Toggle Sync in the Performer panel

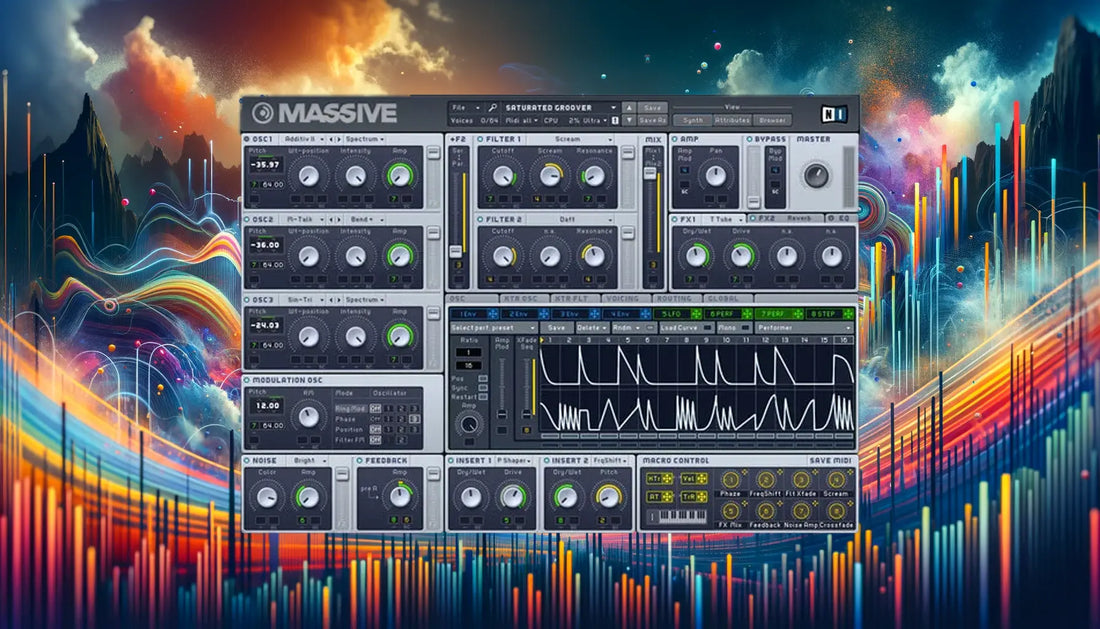484,387
